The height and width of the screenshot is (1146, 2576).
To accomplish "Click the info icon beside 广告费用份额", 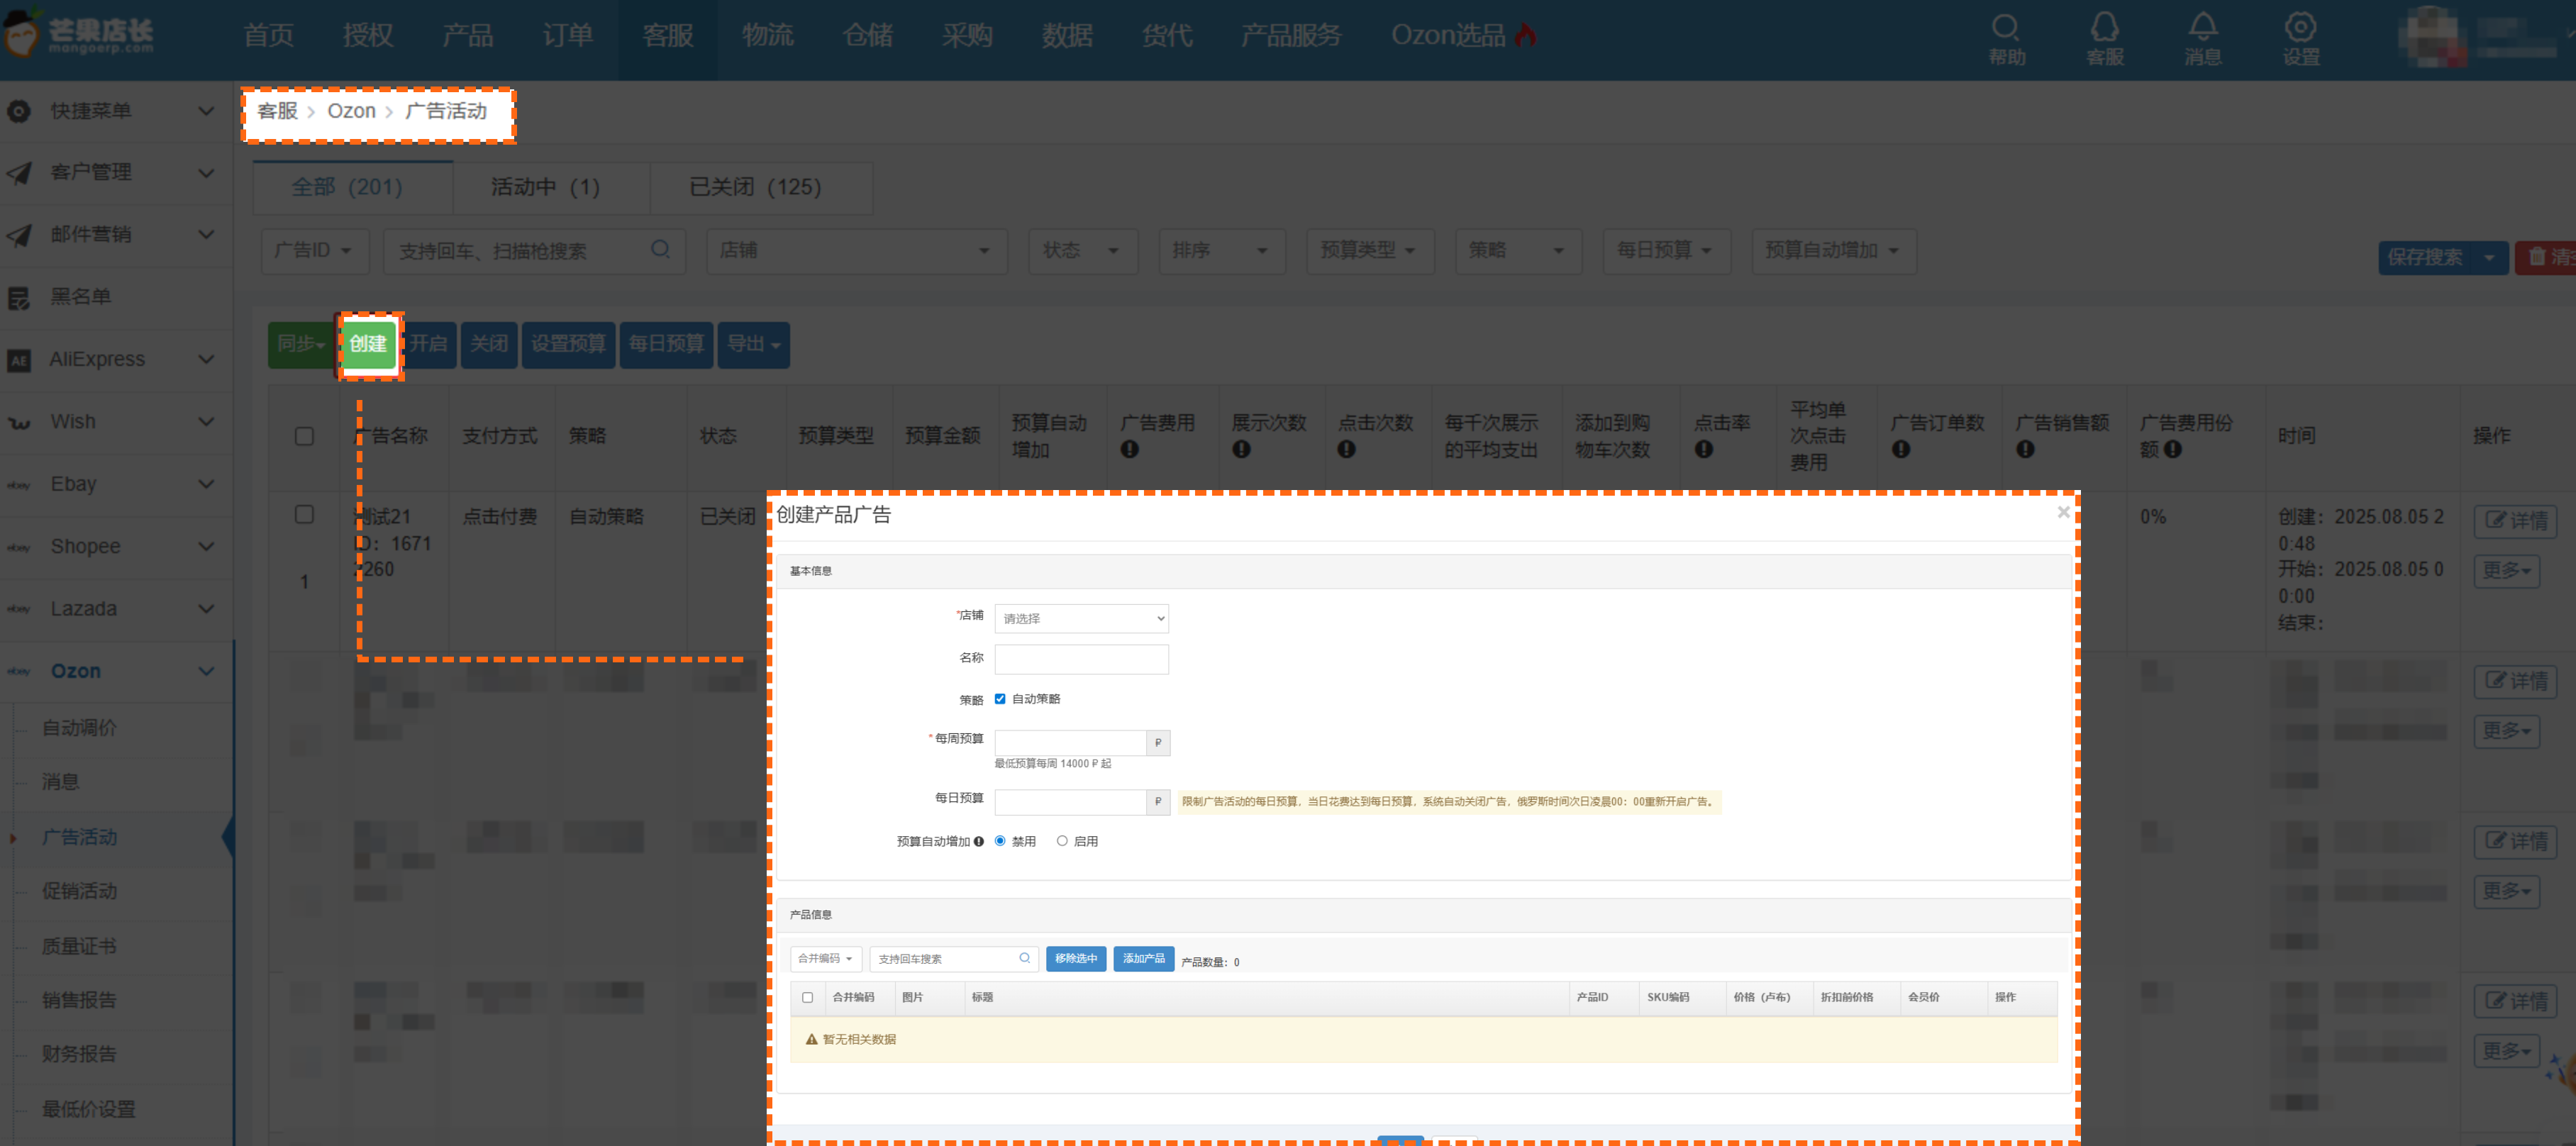I will point(2173,449).
